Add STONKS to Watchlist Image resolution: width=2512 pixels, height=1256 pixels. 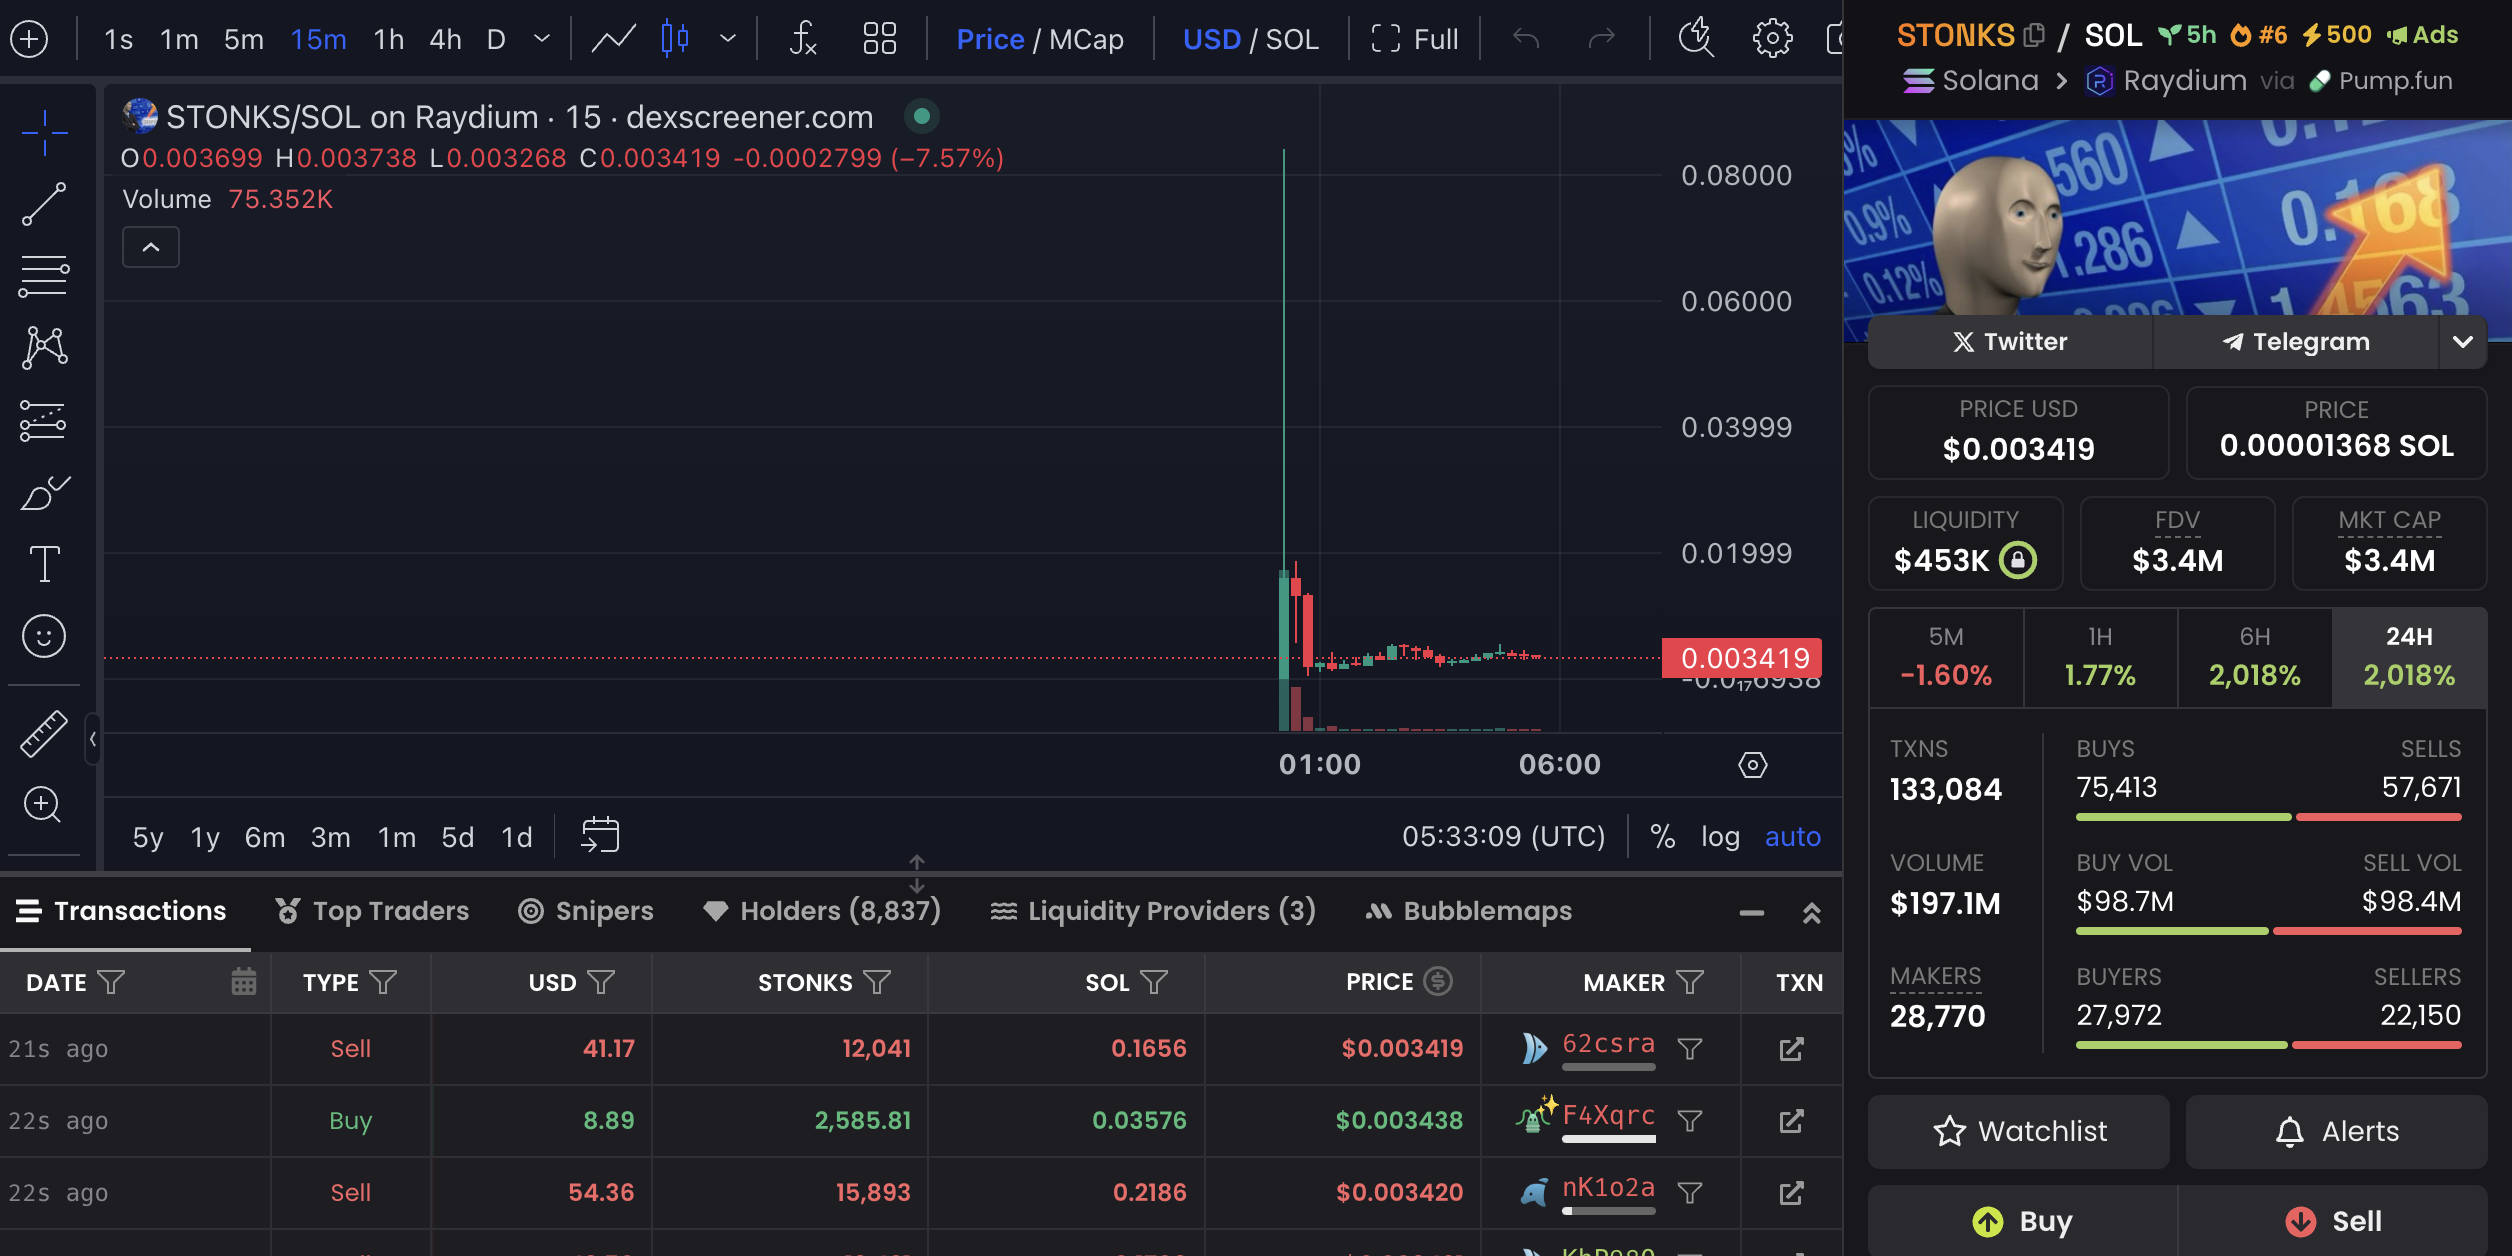pyautogui.click(x=2019, y=1131)
